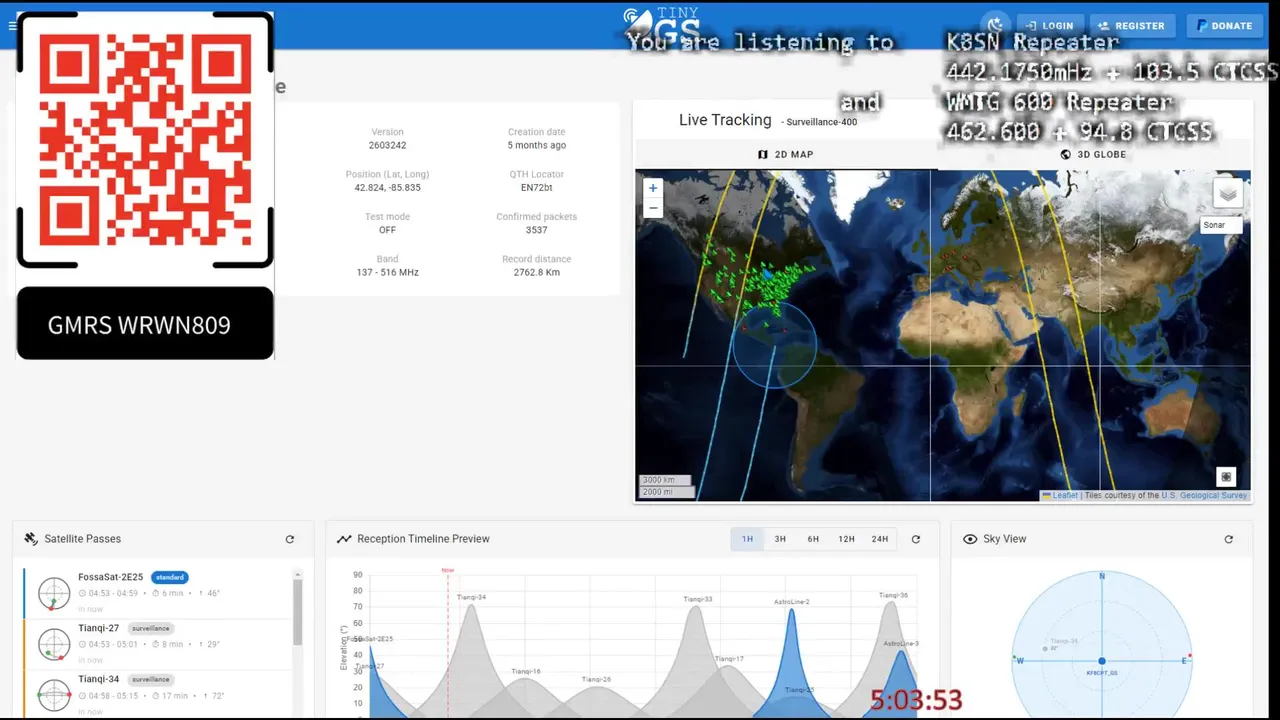Refresh the Satellite Passes list

tap(290, 539)
